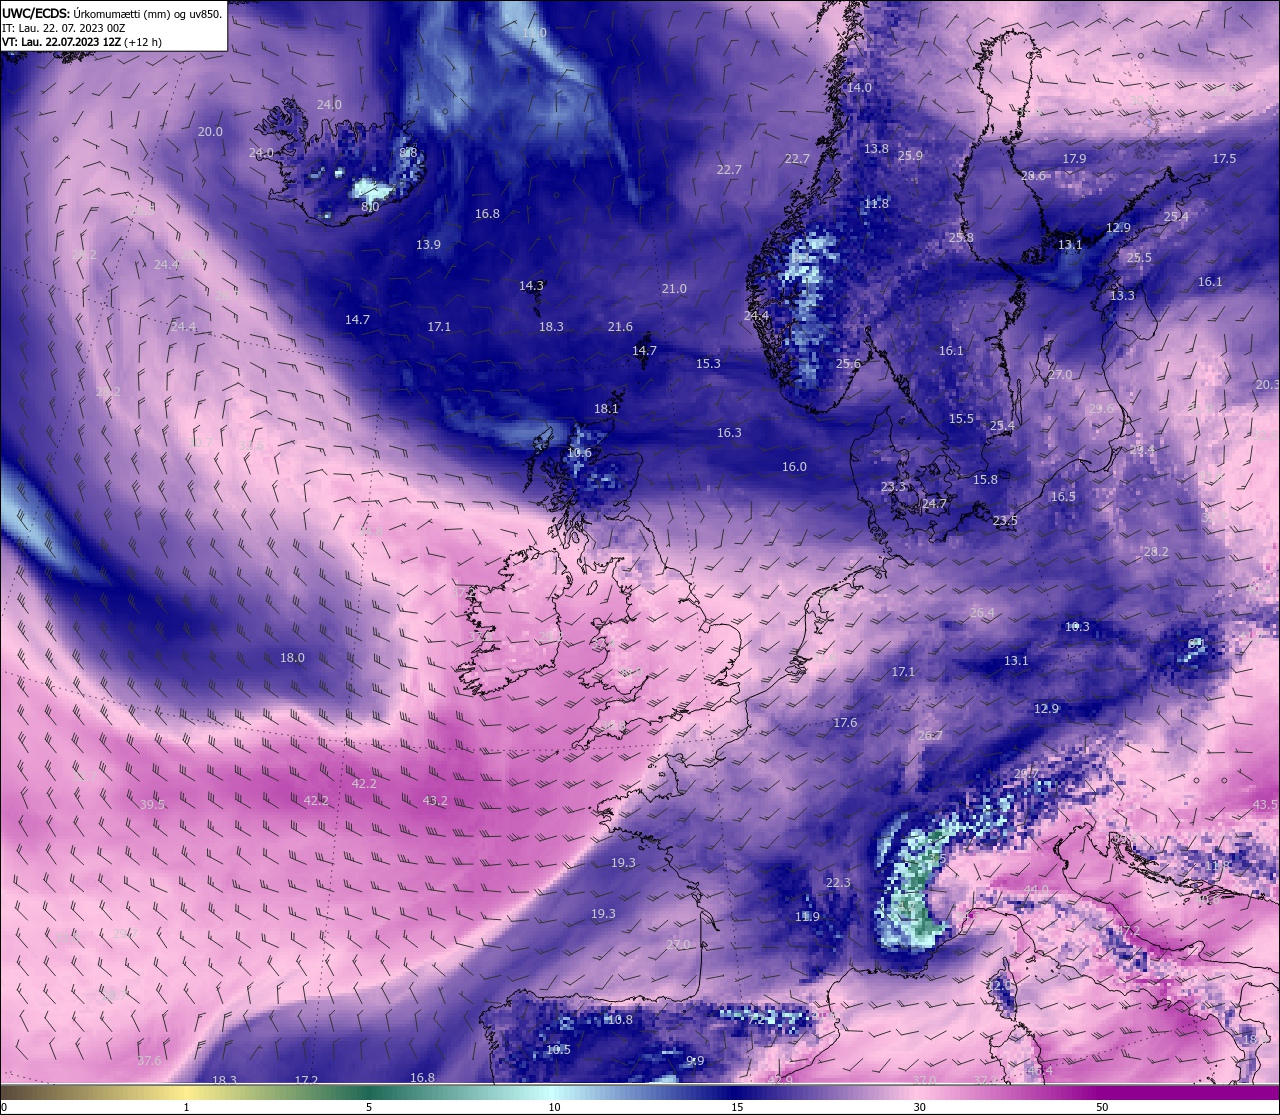
Task: Click the colorbar tick label 1
Action: pyautogui.click(x=186, y=1107)
